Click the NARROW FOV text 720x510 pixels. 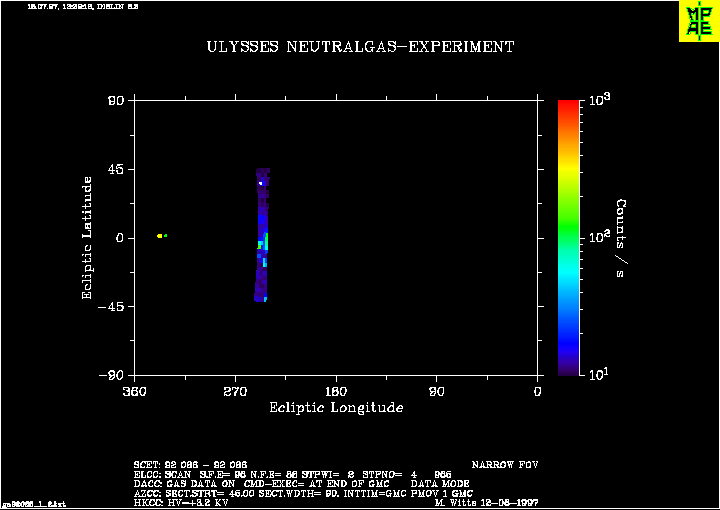pos(505,465)
